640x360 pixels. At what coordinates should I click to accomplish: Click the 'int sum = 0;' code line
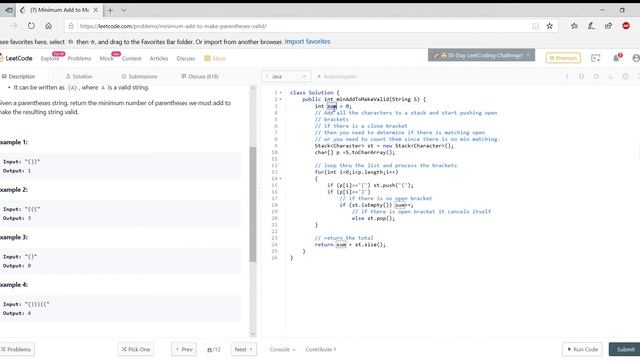[333, 106]
